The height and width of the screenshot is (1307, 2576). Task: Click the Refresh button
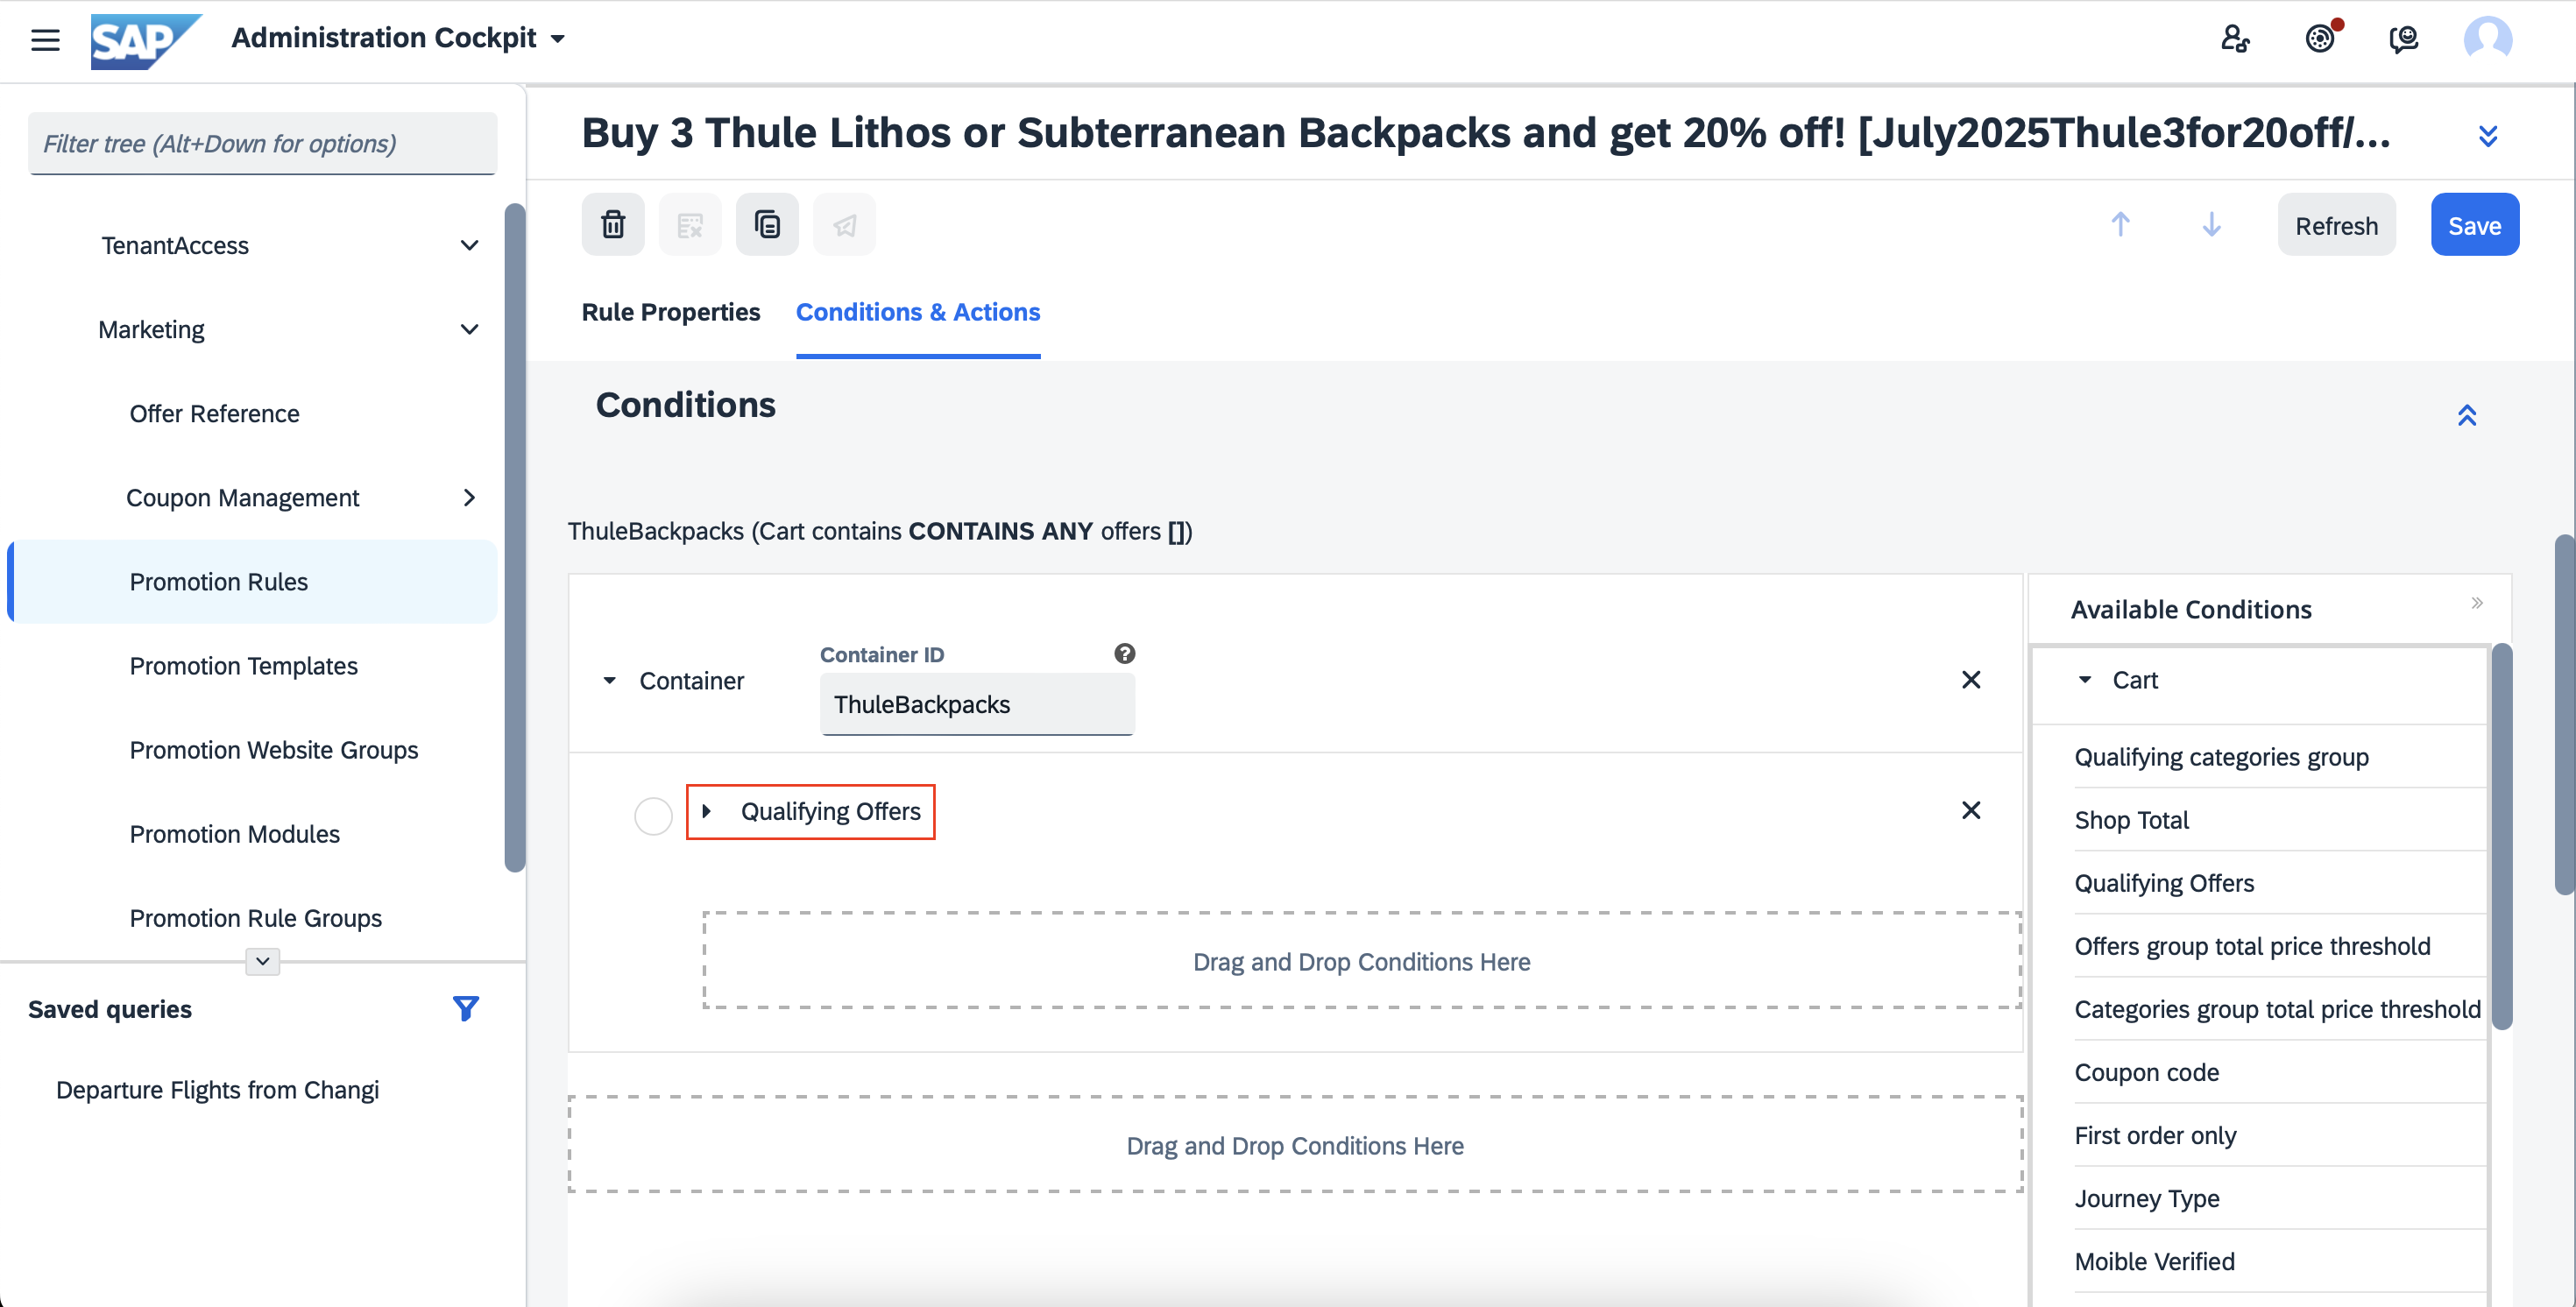click(x=2336, y=225)
